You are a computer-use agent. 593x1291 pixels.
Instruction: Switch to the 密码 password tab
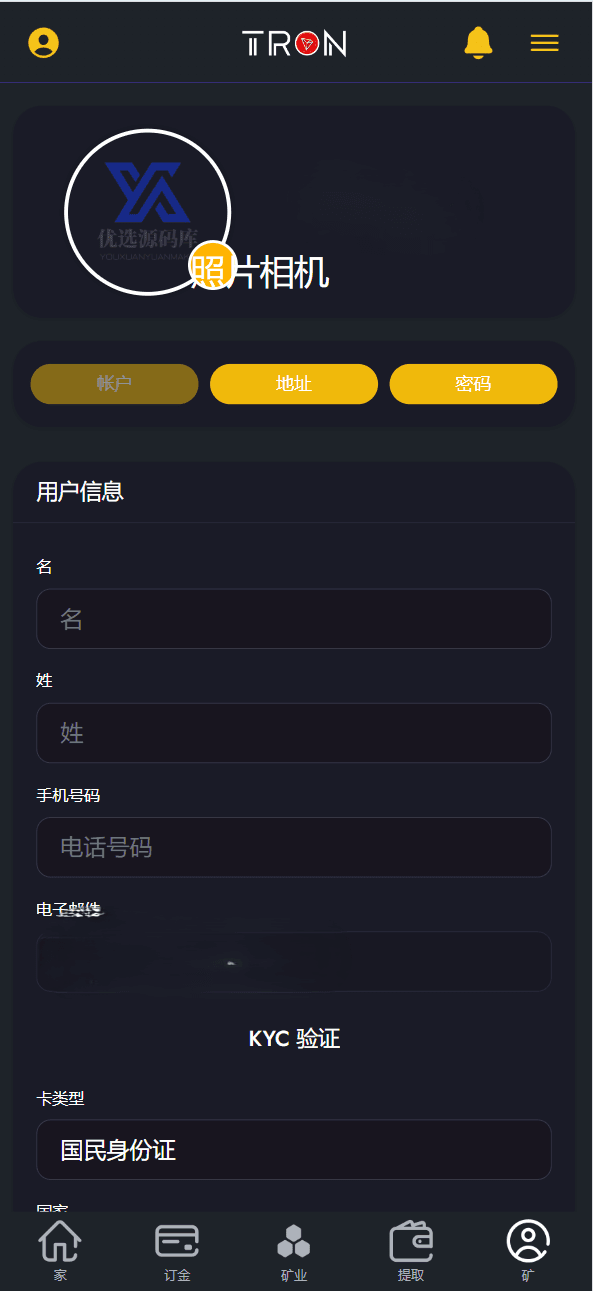click(473, 384)
